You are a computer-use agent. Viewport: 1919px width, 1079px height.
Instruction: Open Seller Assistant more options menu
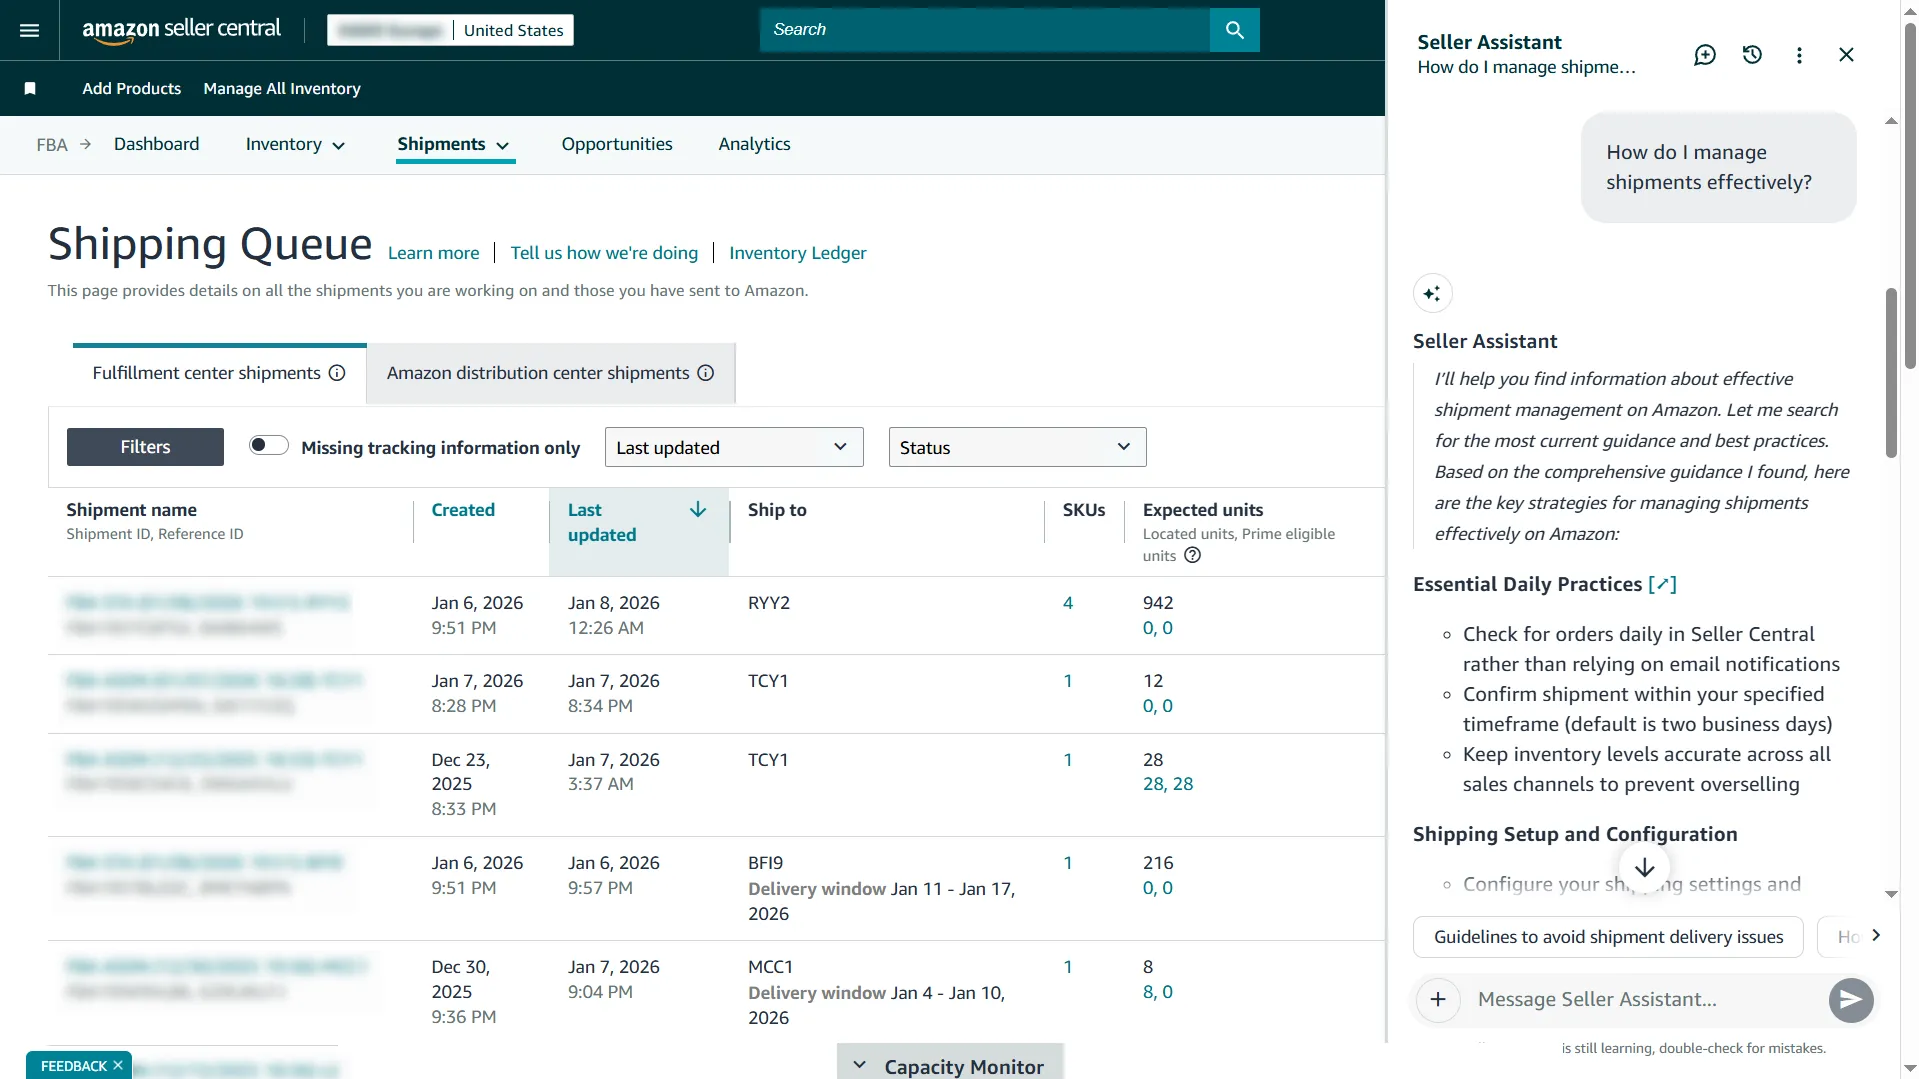click(x=1799, y=55)
